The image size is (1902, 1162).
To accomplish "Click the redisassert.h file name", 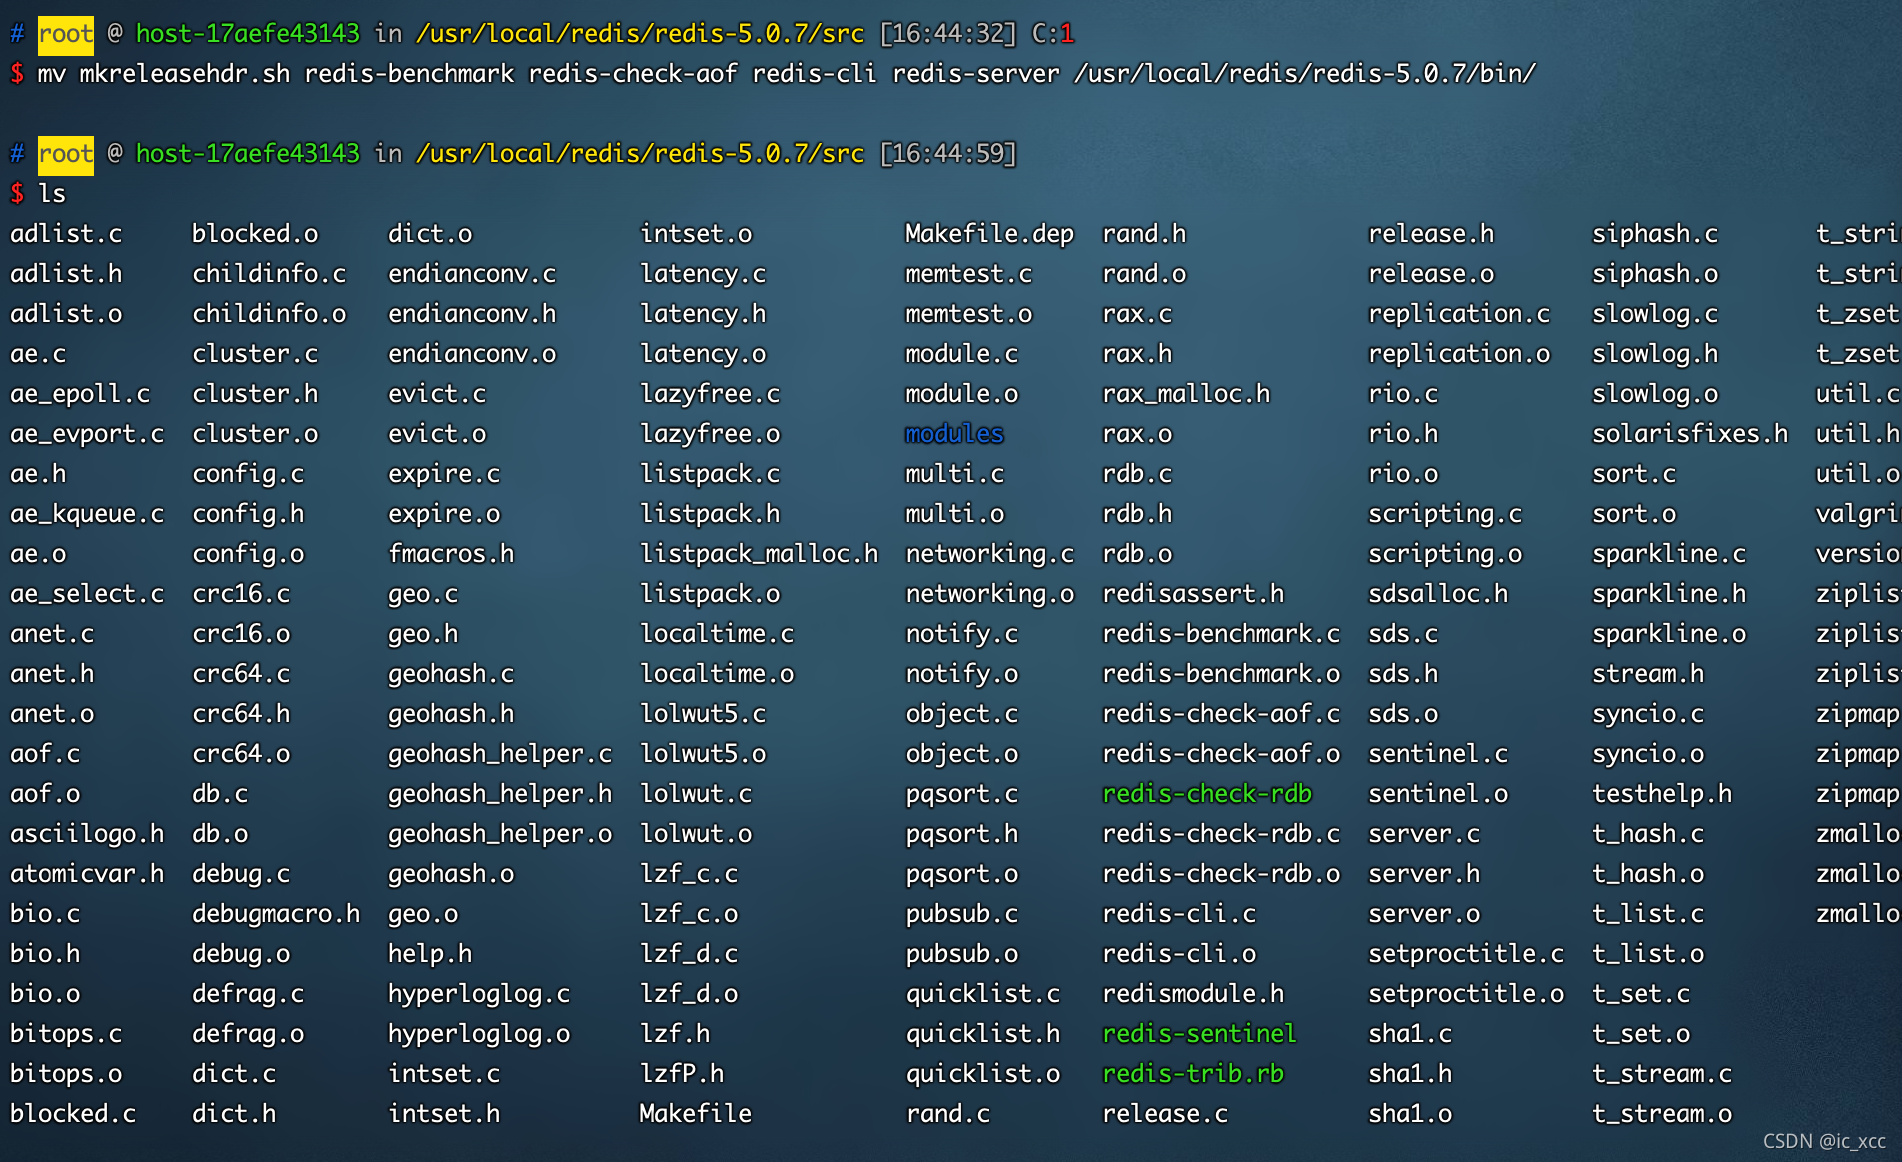I will [x=1193, y=594].
